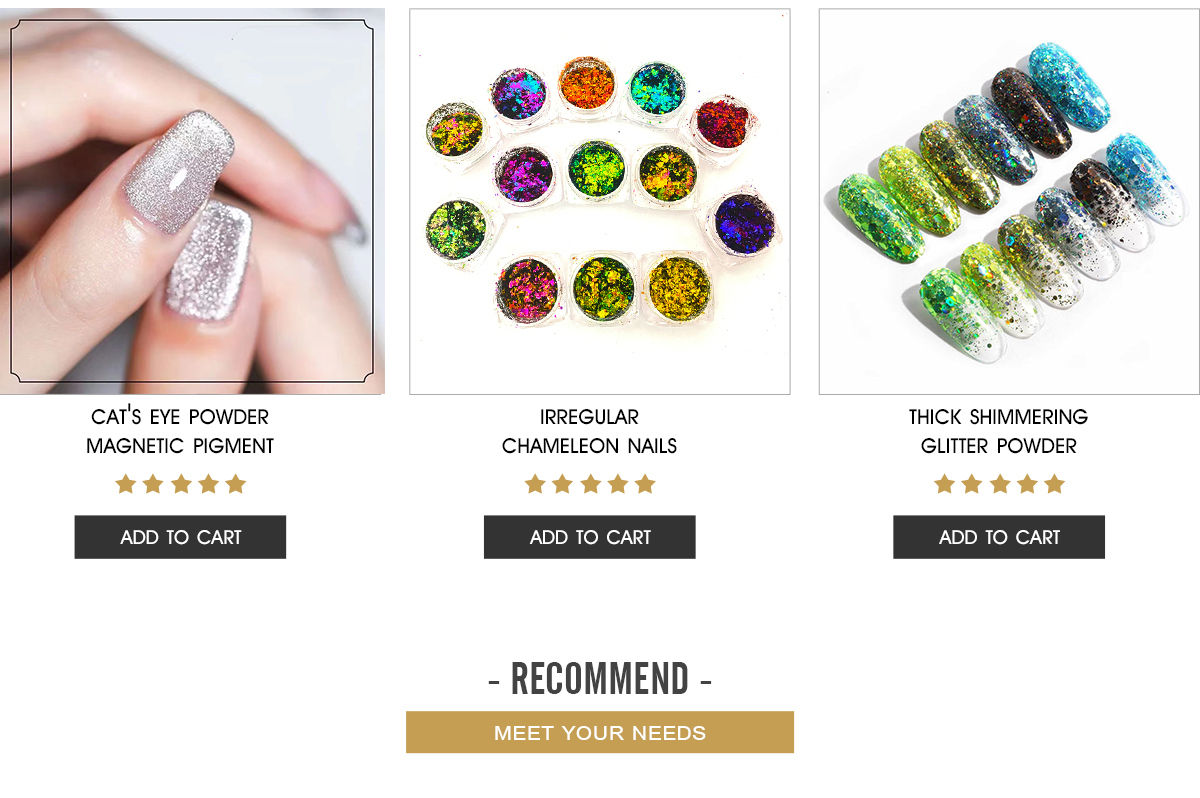Click the Thick Shimmering Glitter Powder title
This screenshot has height=798, width=1200.
(998, 431)
